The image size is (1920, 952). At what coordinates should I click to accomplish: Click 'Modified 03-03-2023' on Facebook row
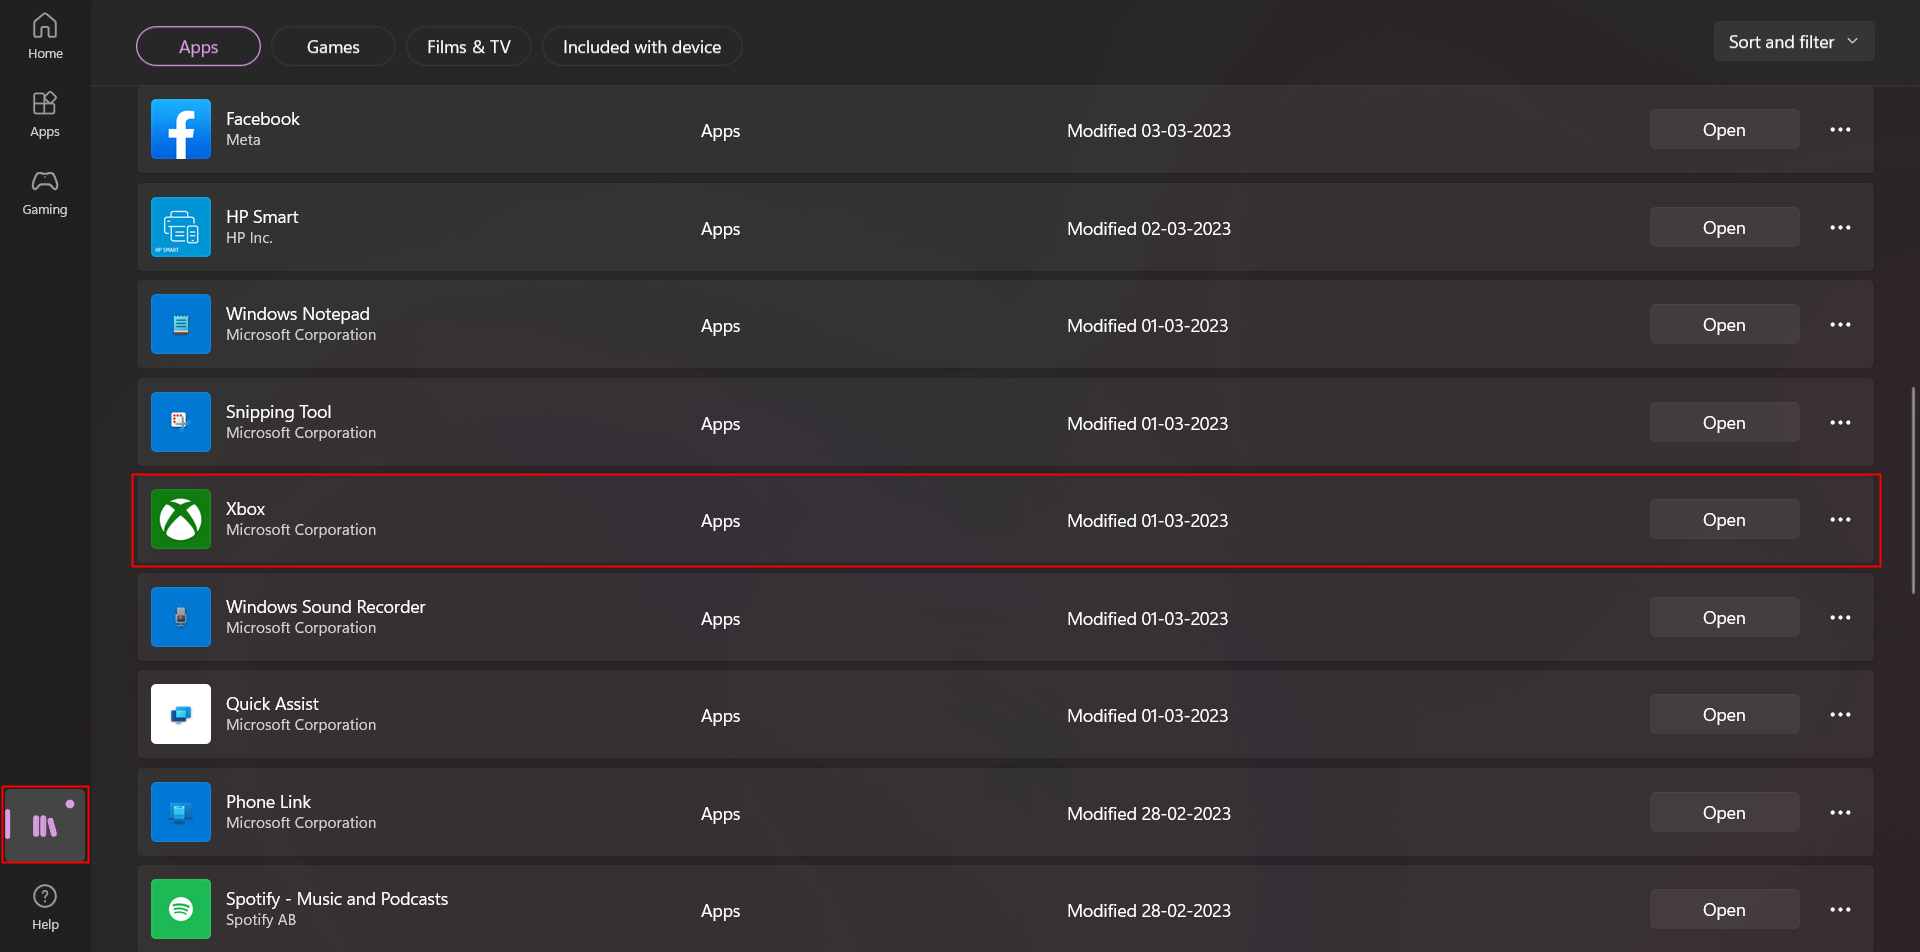pos(1149,131)
